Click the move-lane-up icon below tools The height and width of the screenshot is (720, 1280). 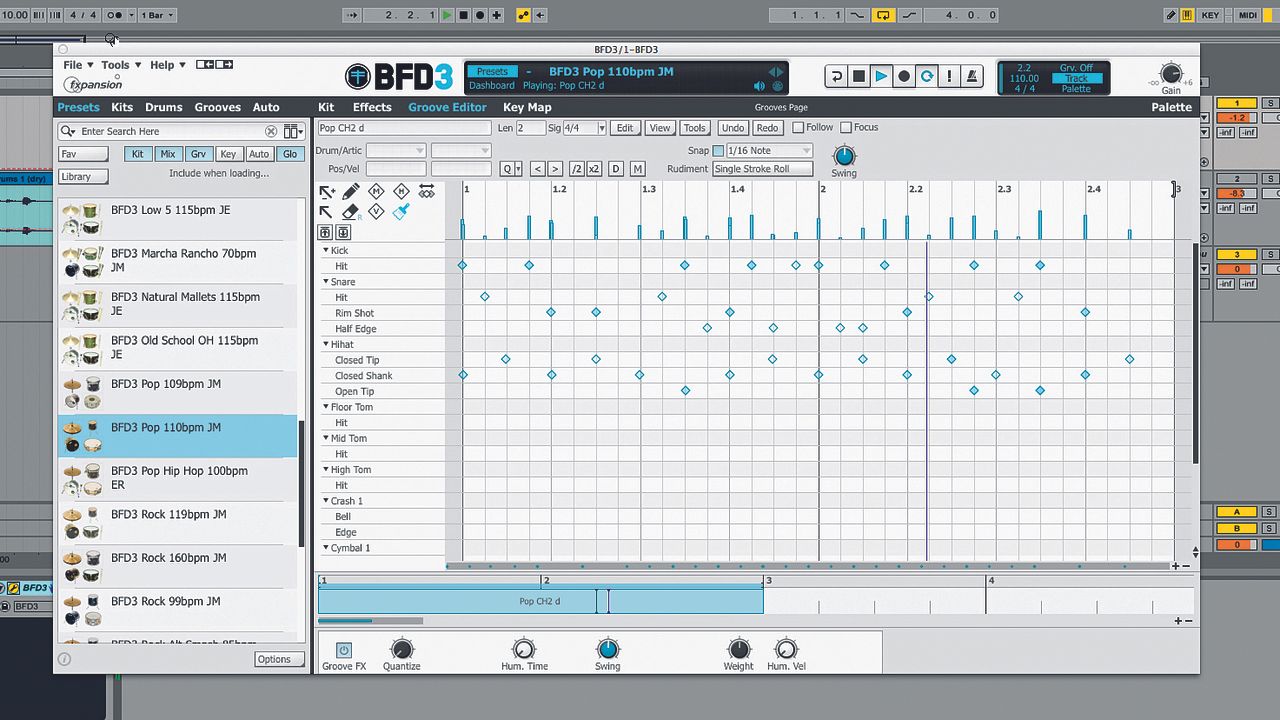(x=325, y=232)
